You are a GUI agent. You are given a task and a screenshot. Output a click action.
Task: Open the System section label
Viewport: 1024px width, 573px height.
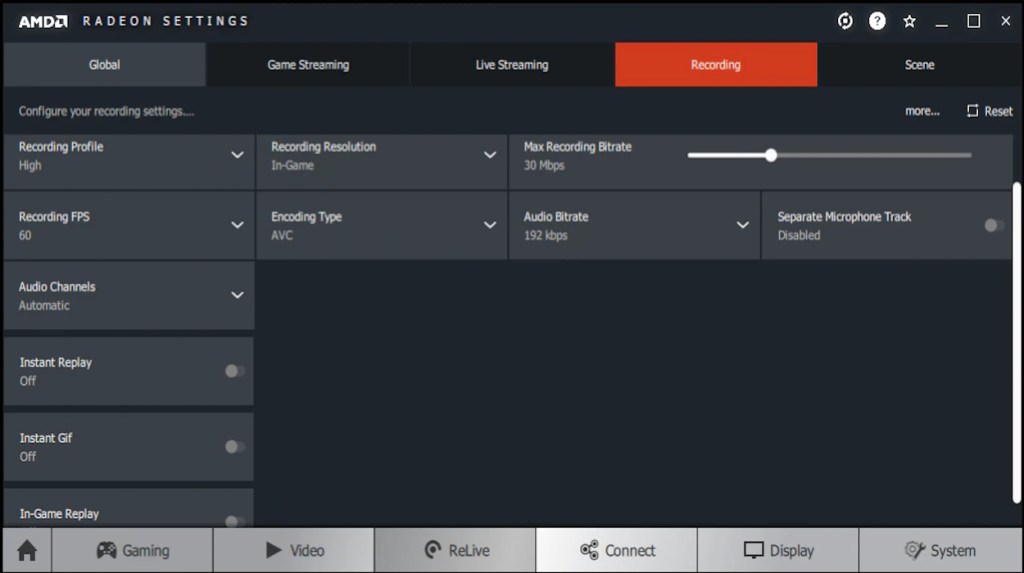pyautogui.click(x=953, y=551)
